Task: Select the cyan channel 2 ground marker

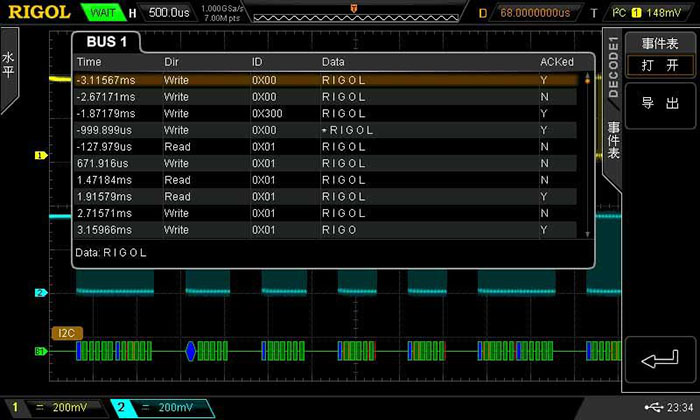Action: pos(41,293)
